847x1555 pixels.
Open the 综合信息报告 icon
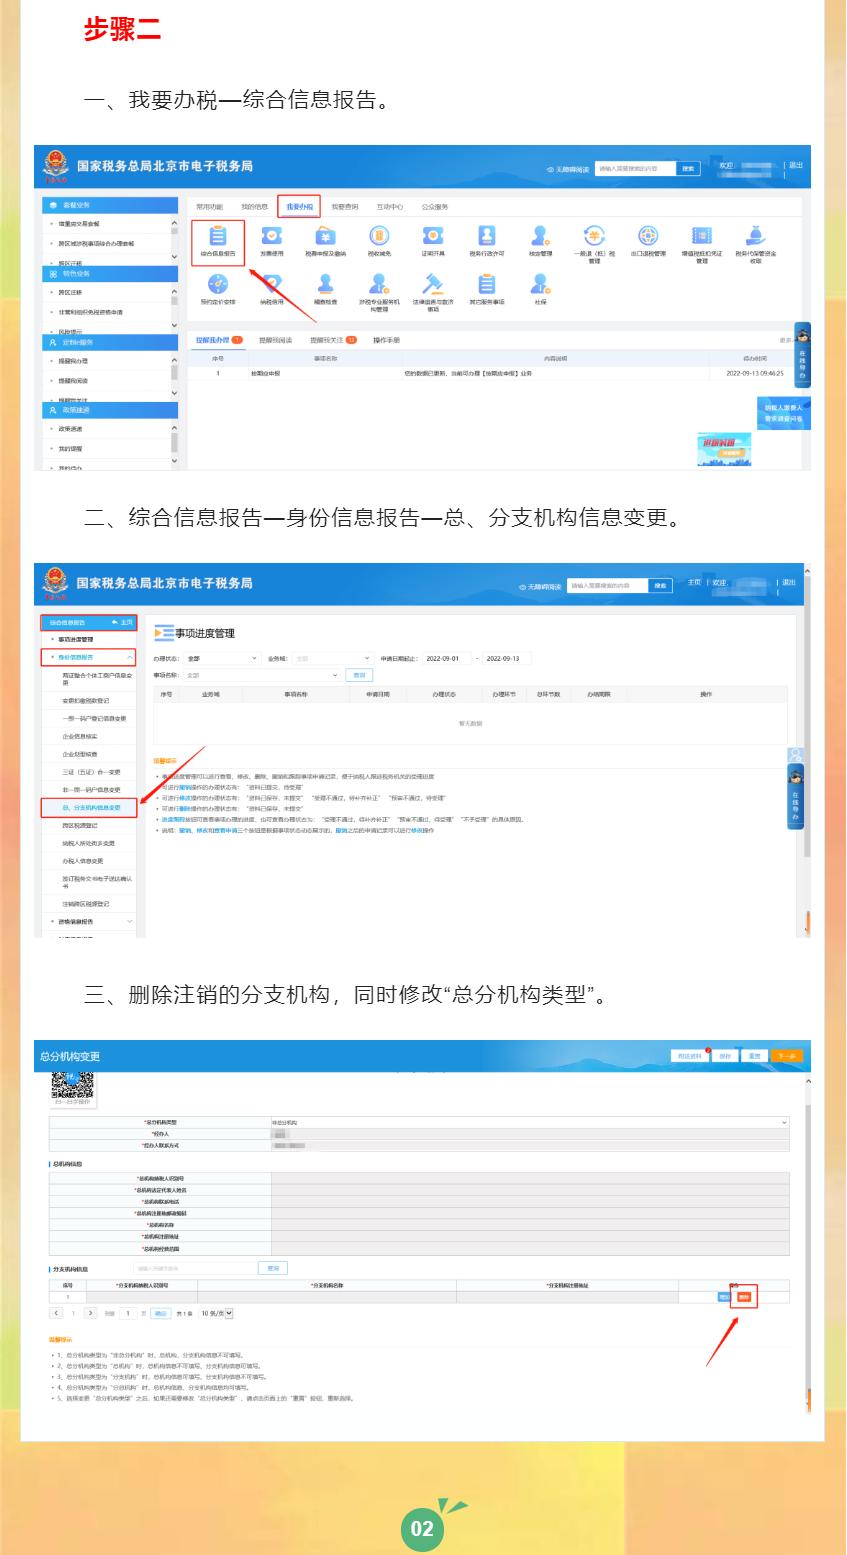[x=216, y=236]
